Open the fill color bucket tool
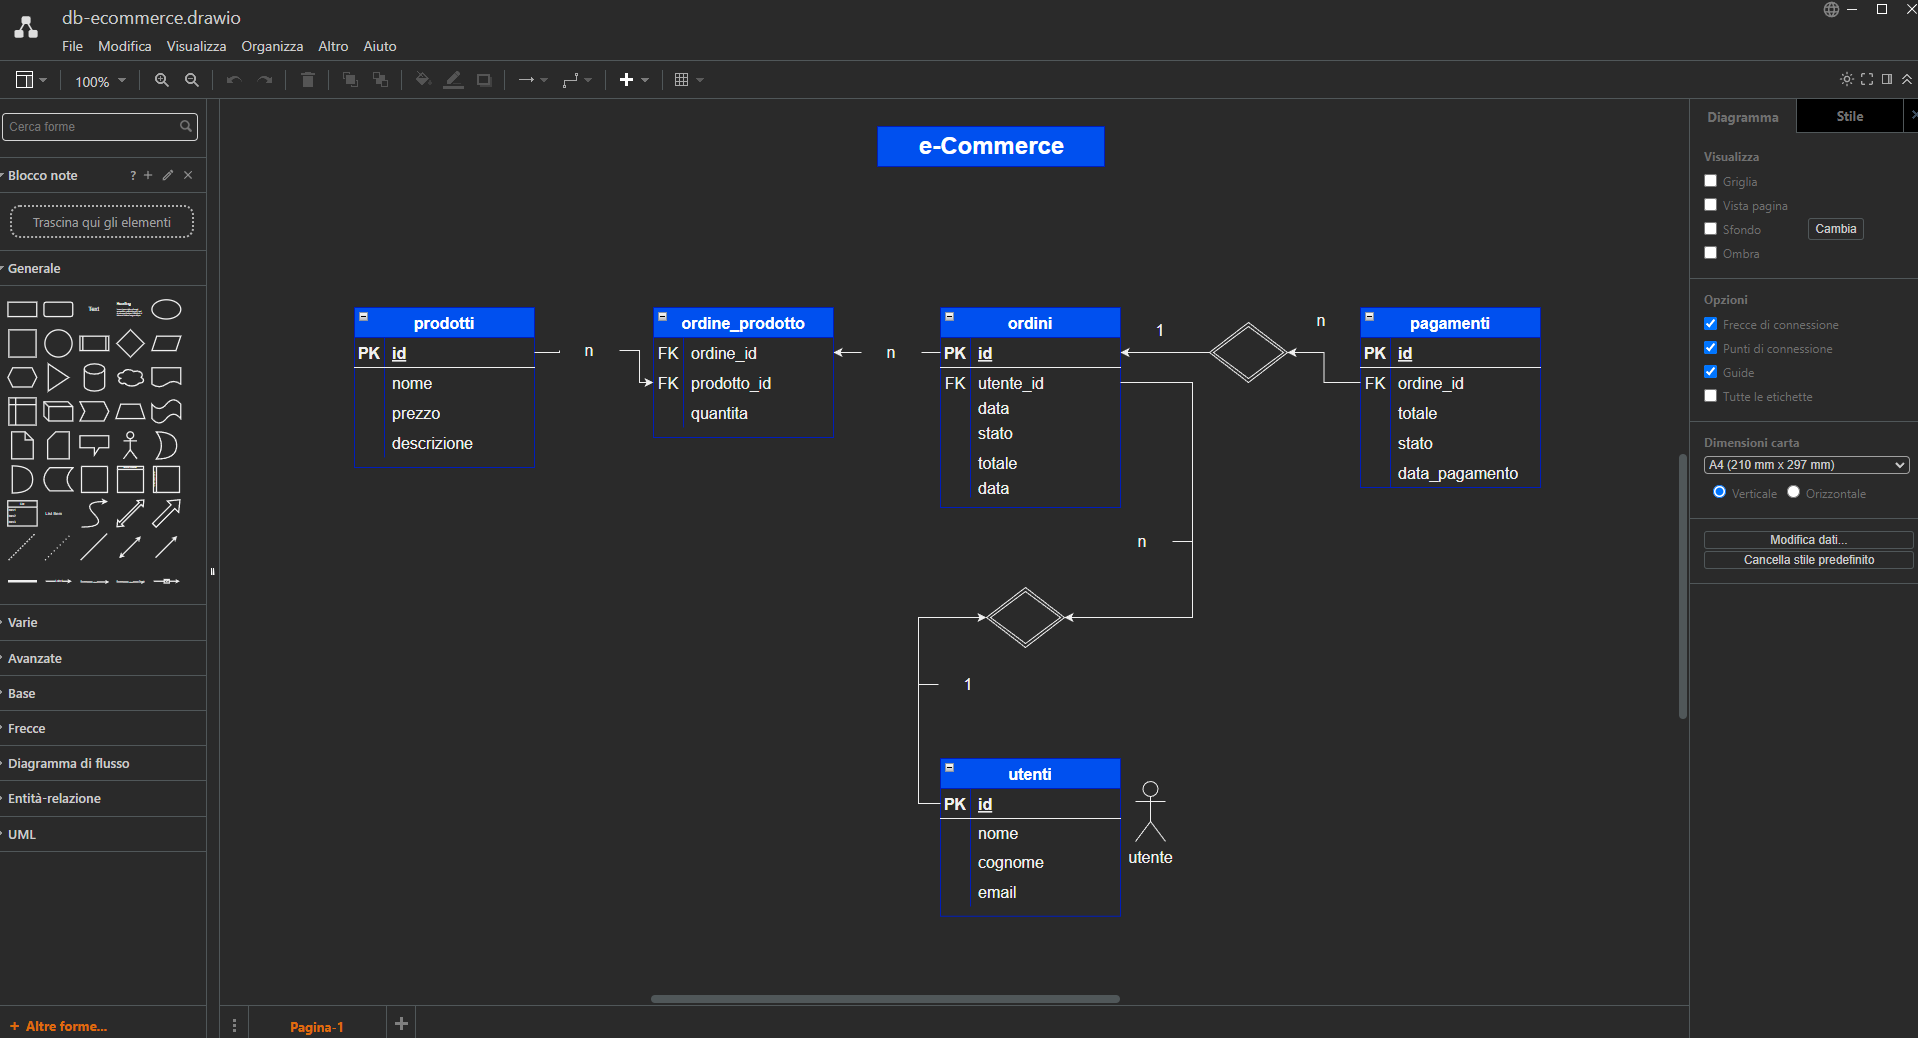 (423, 80)
